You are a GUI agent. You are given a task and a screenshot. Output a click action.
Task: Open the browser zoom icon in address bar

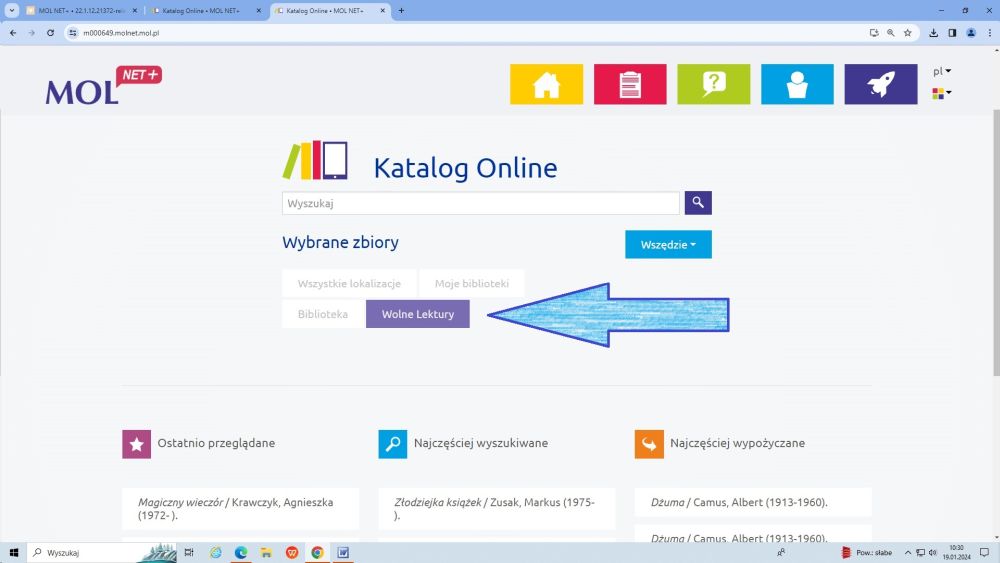click(x=891, y=33)
